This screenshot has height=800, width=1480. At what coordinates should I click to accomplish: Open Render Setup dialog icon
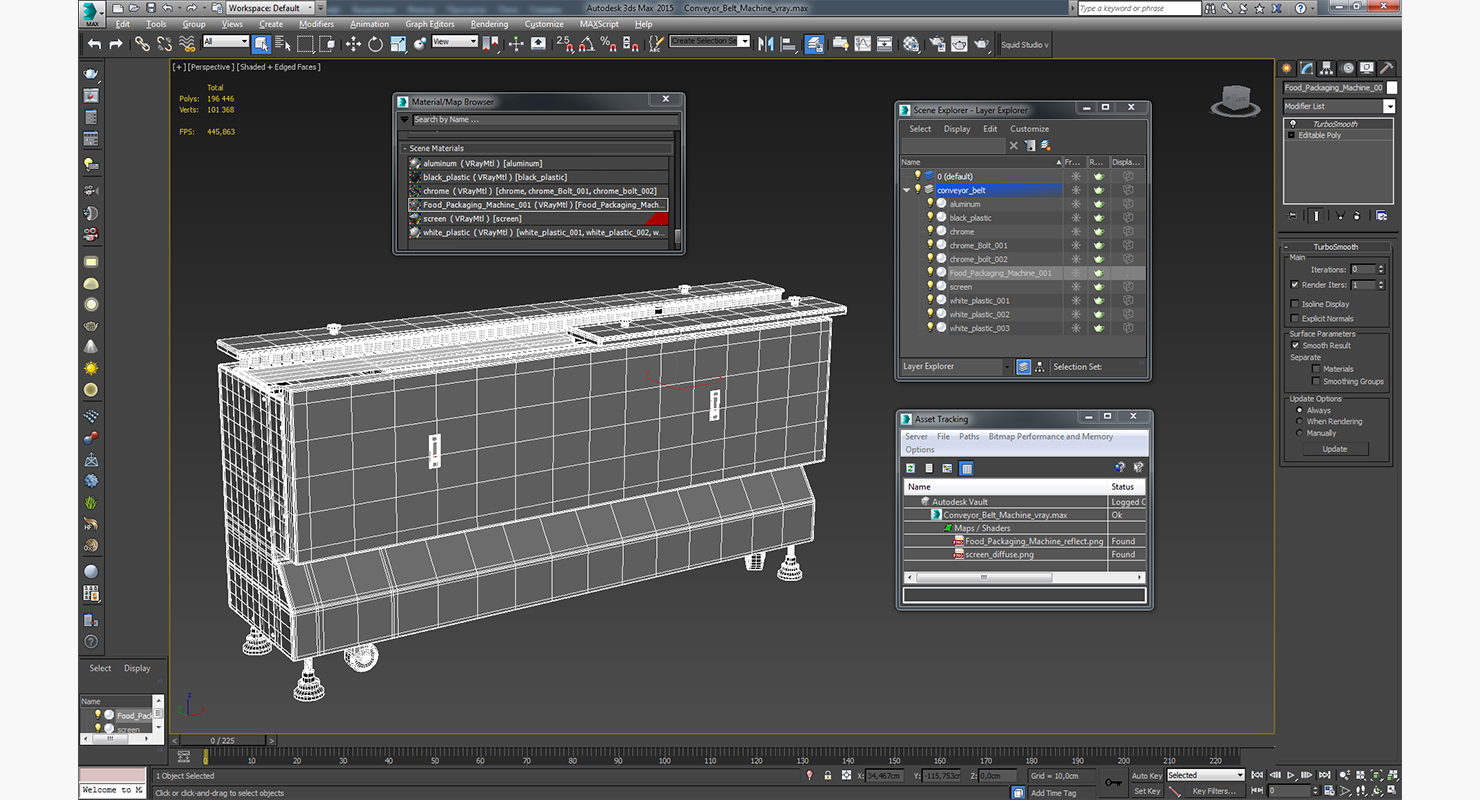tap(937, 43)
